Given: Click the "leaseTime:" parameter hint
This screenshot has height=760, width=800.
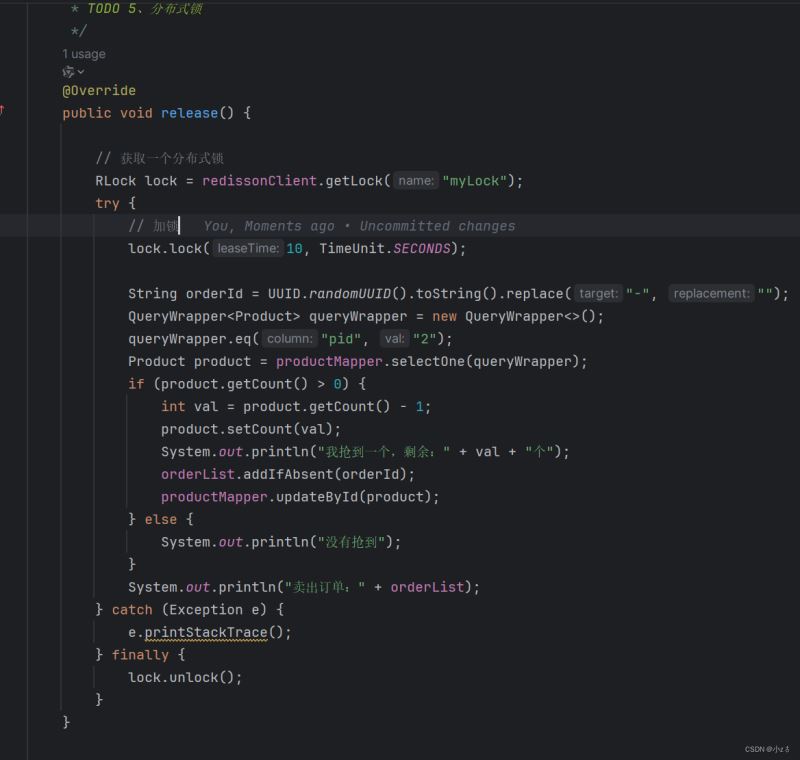Looking at the screenshot, I should click(x=248, y=248).
